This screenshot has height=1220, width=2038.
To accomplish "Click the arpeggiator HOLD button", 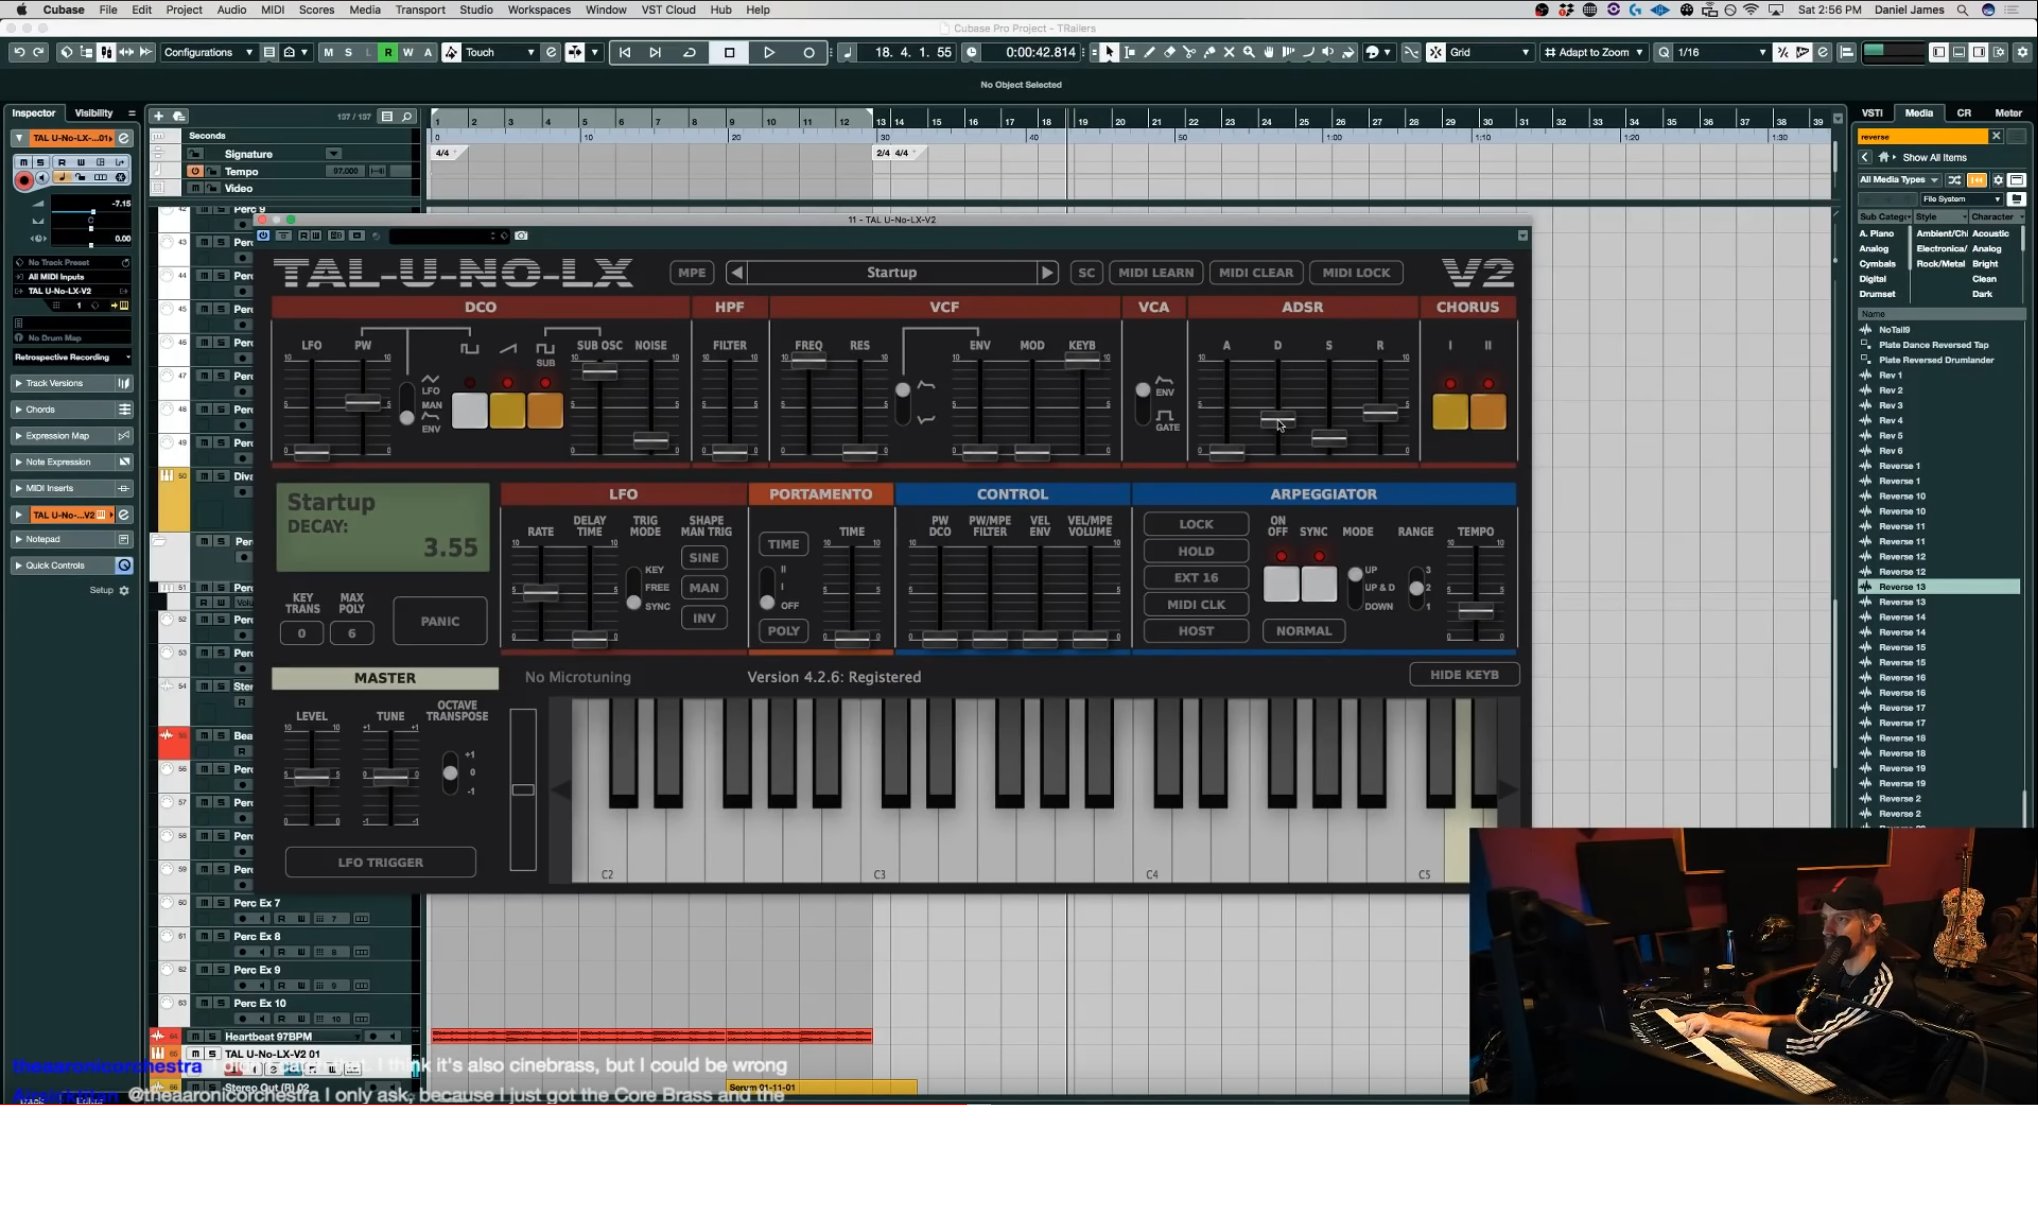I will click(x=1196, y=551).
